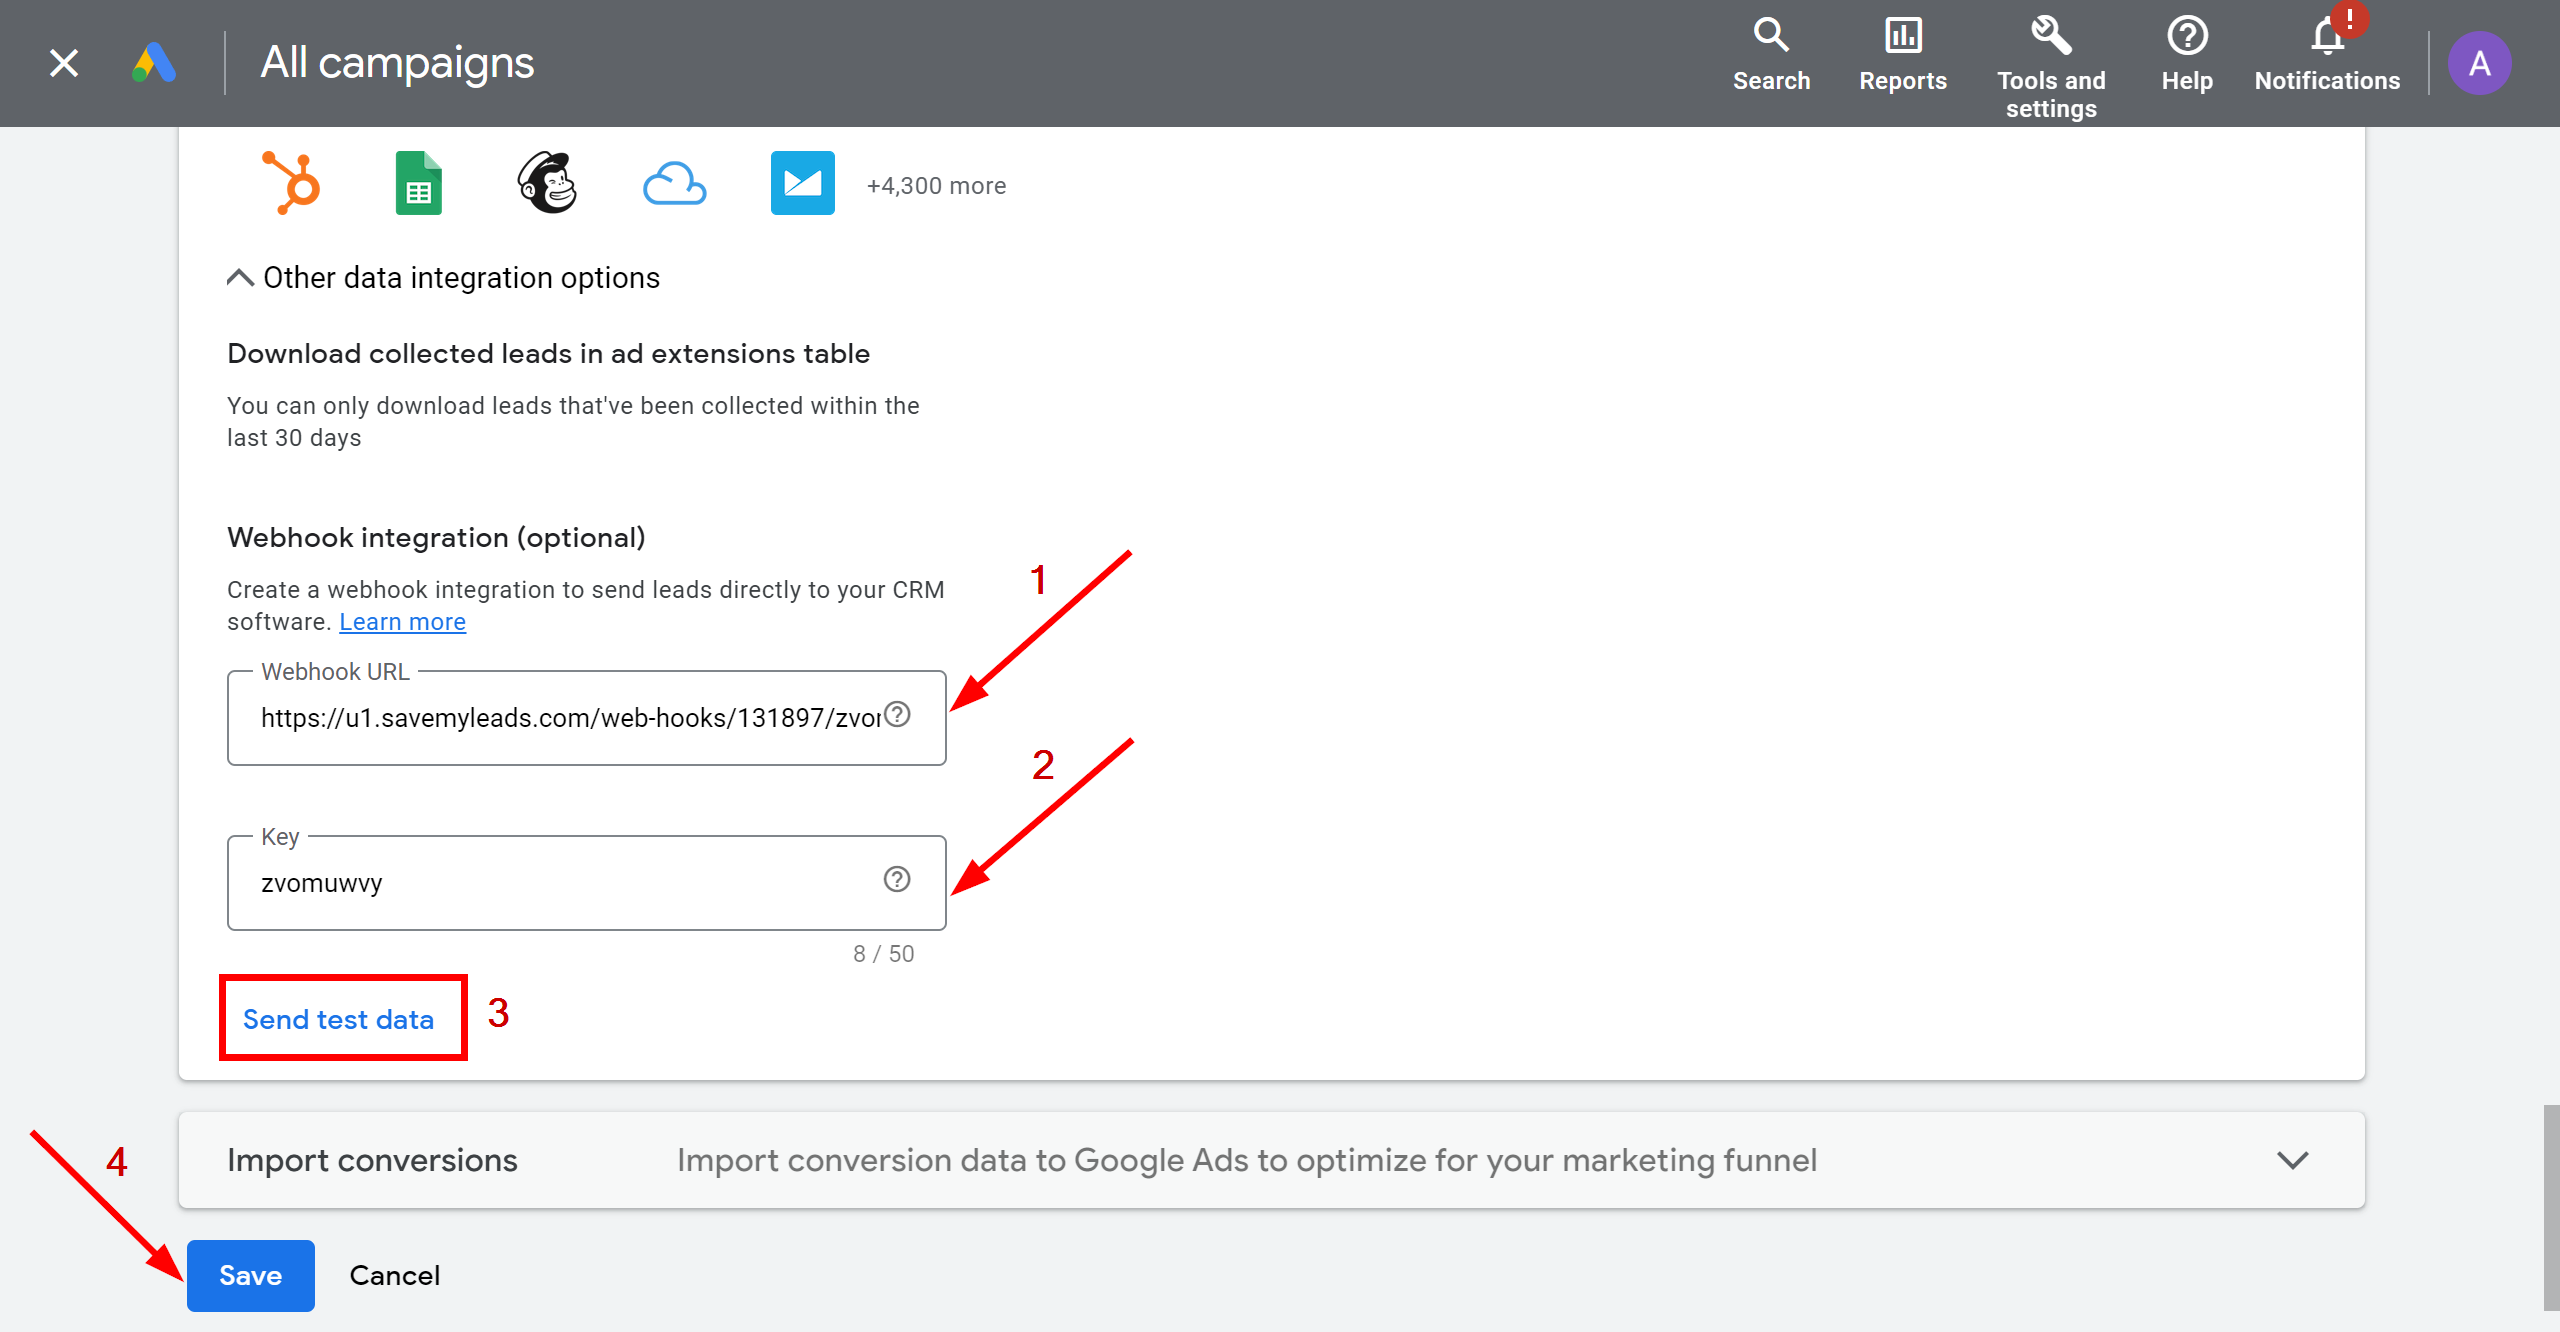This screenshot has height=1332, width=2560.
Task: Click the Cancel text button
Action: coord(393,1276)
